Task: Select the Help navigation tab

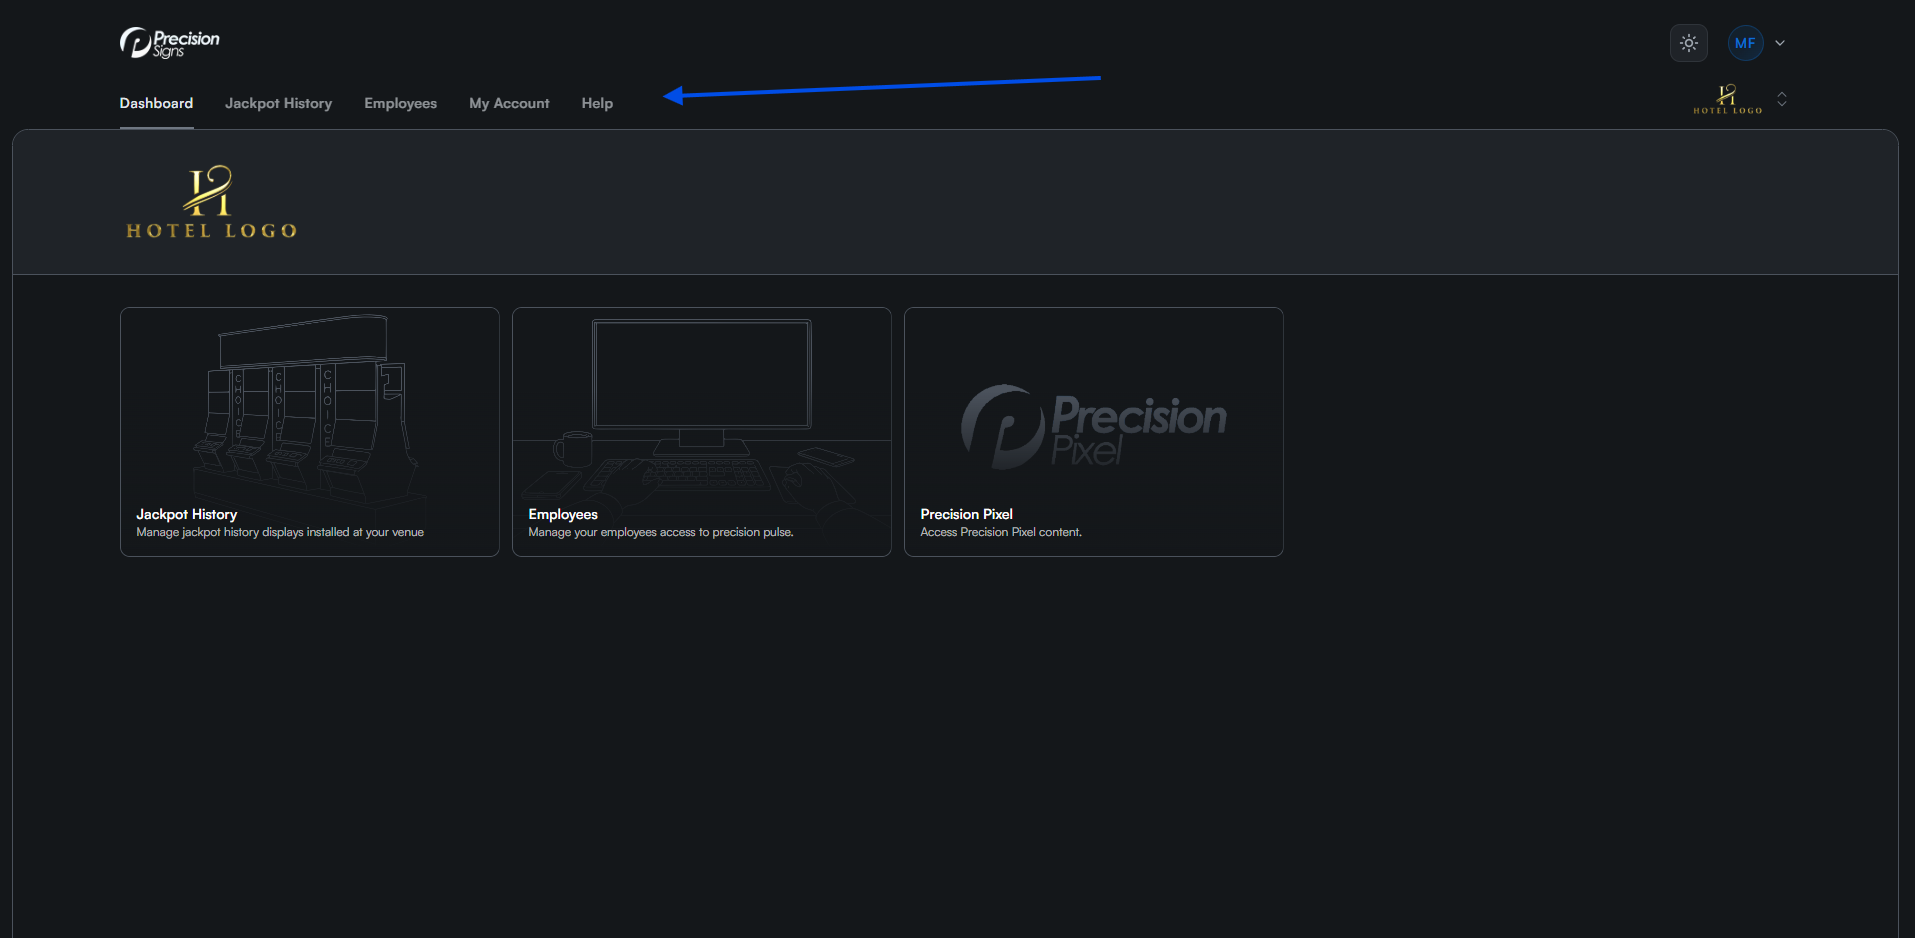Action: 597,103
